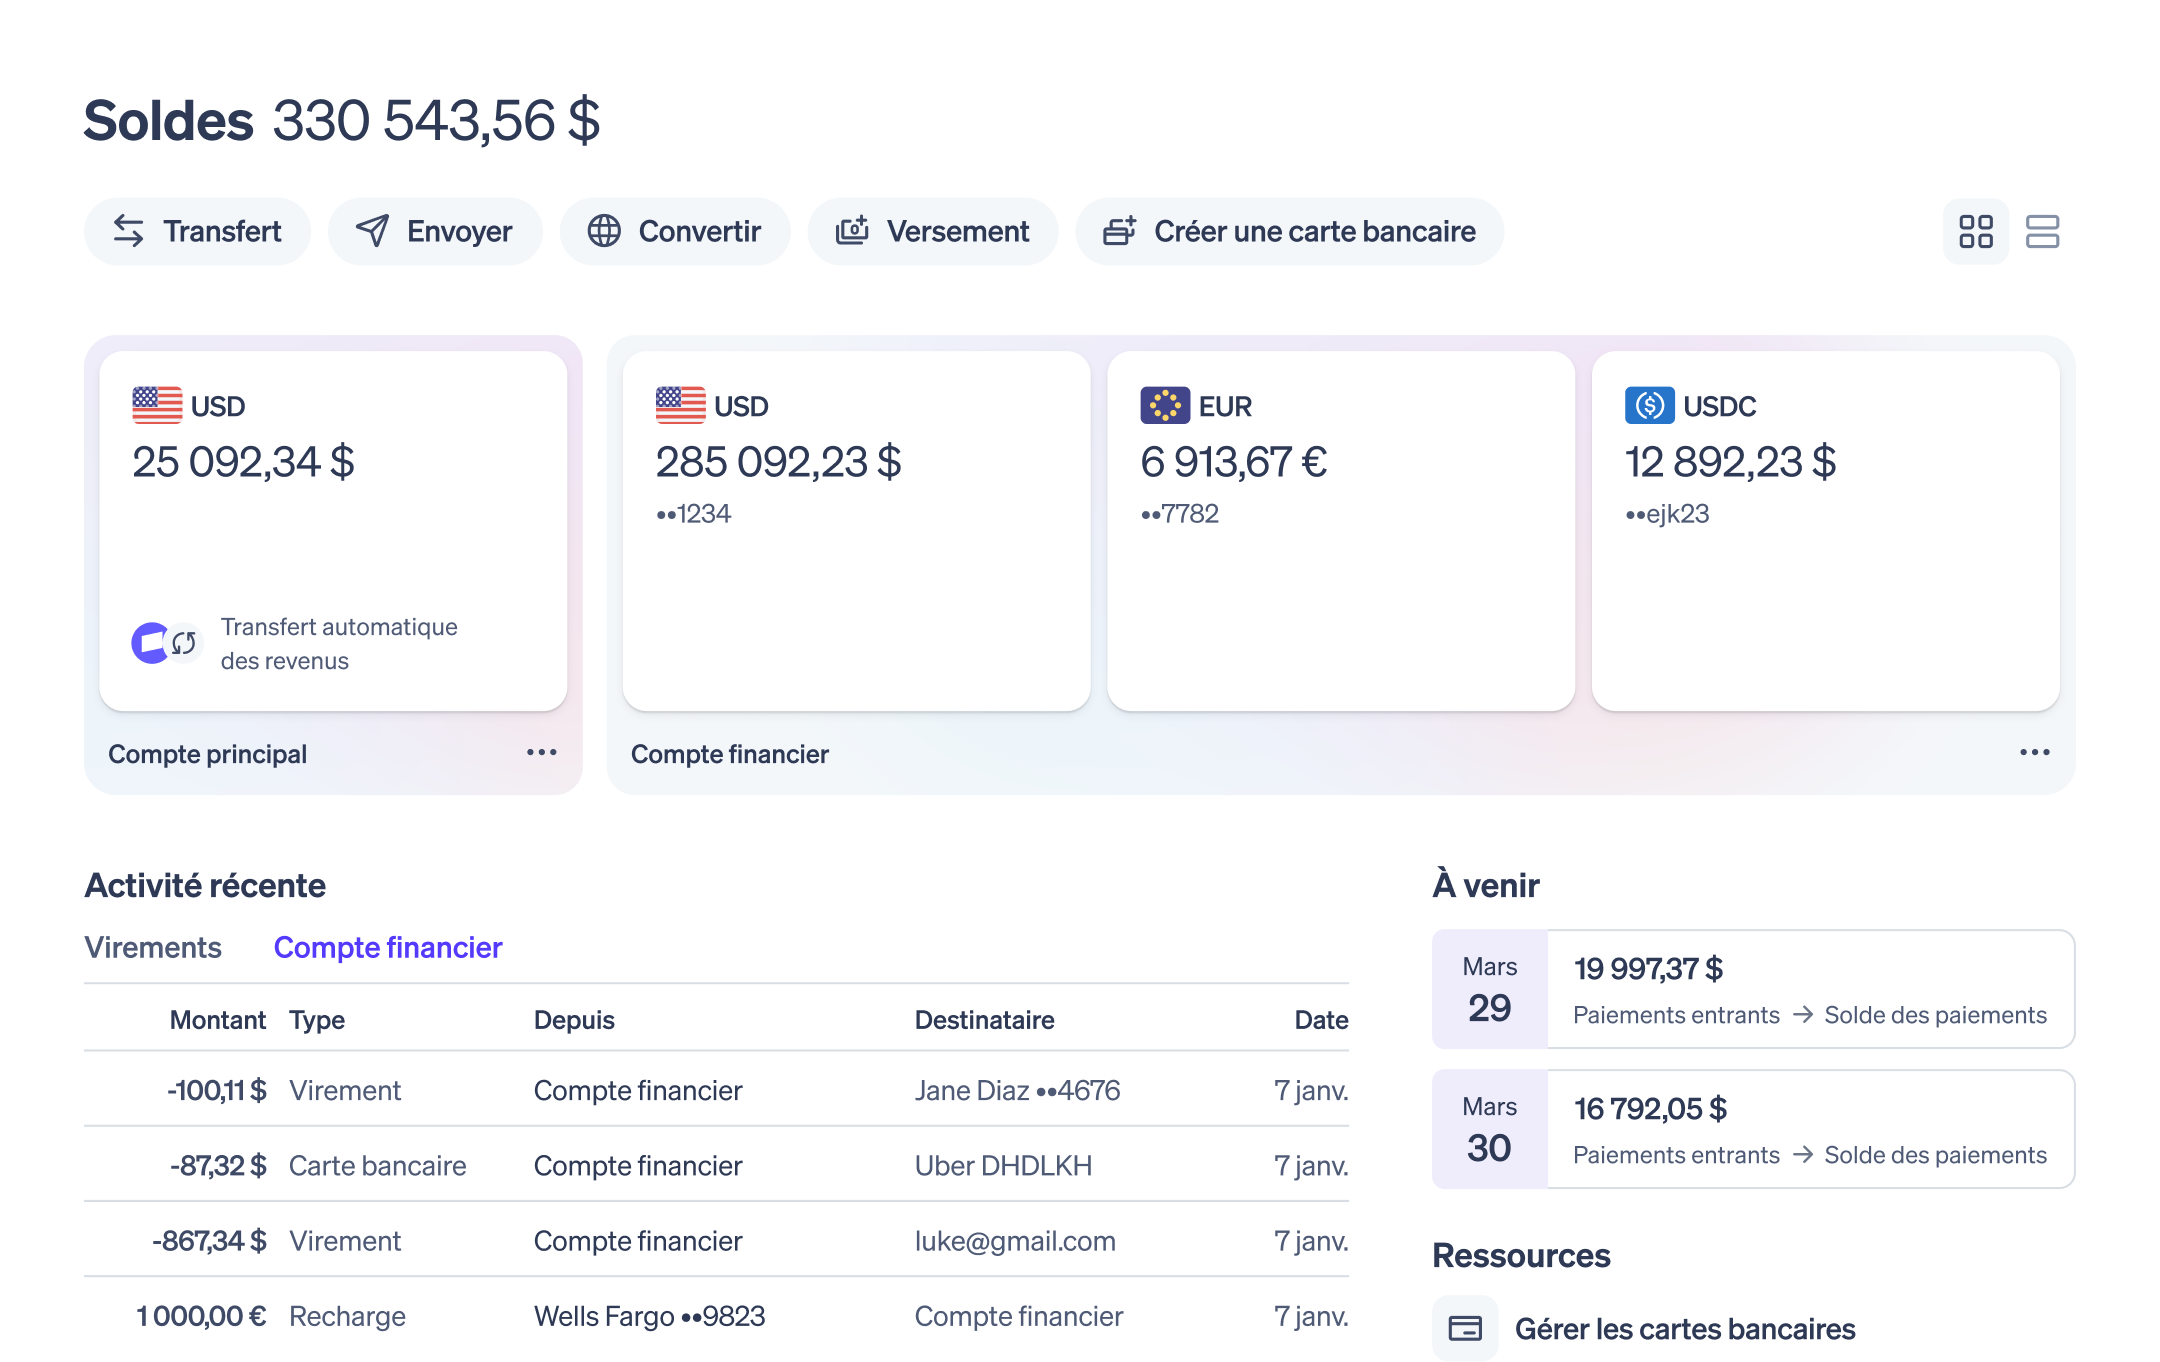Click the Créer une carte bancaire button

pyautogui.click(x=1289, y=231)
